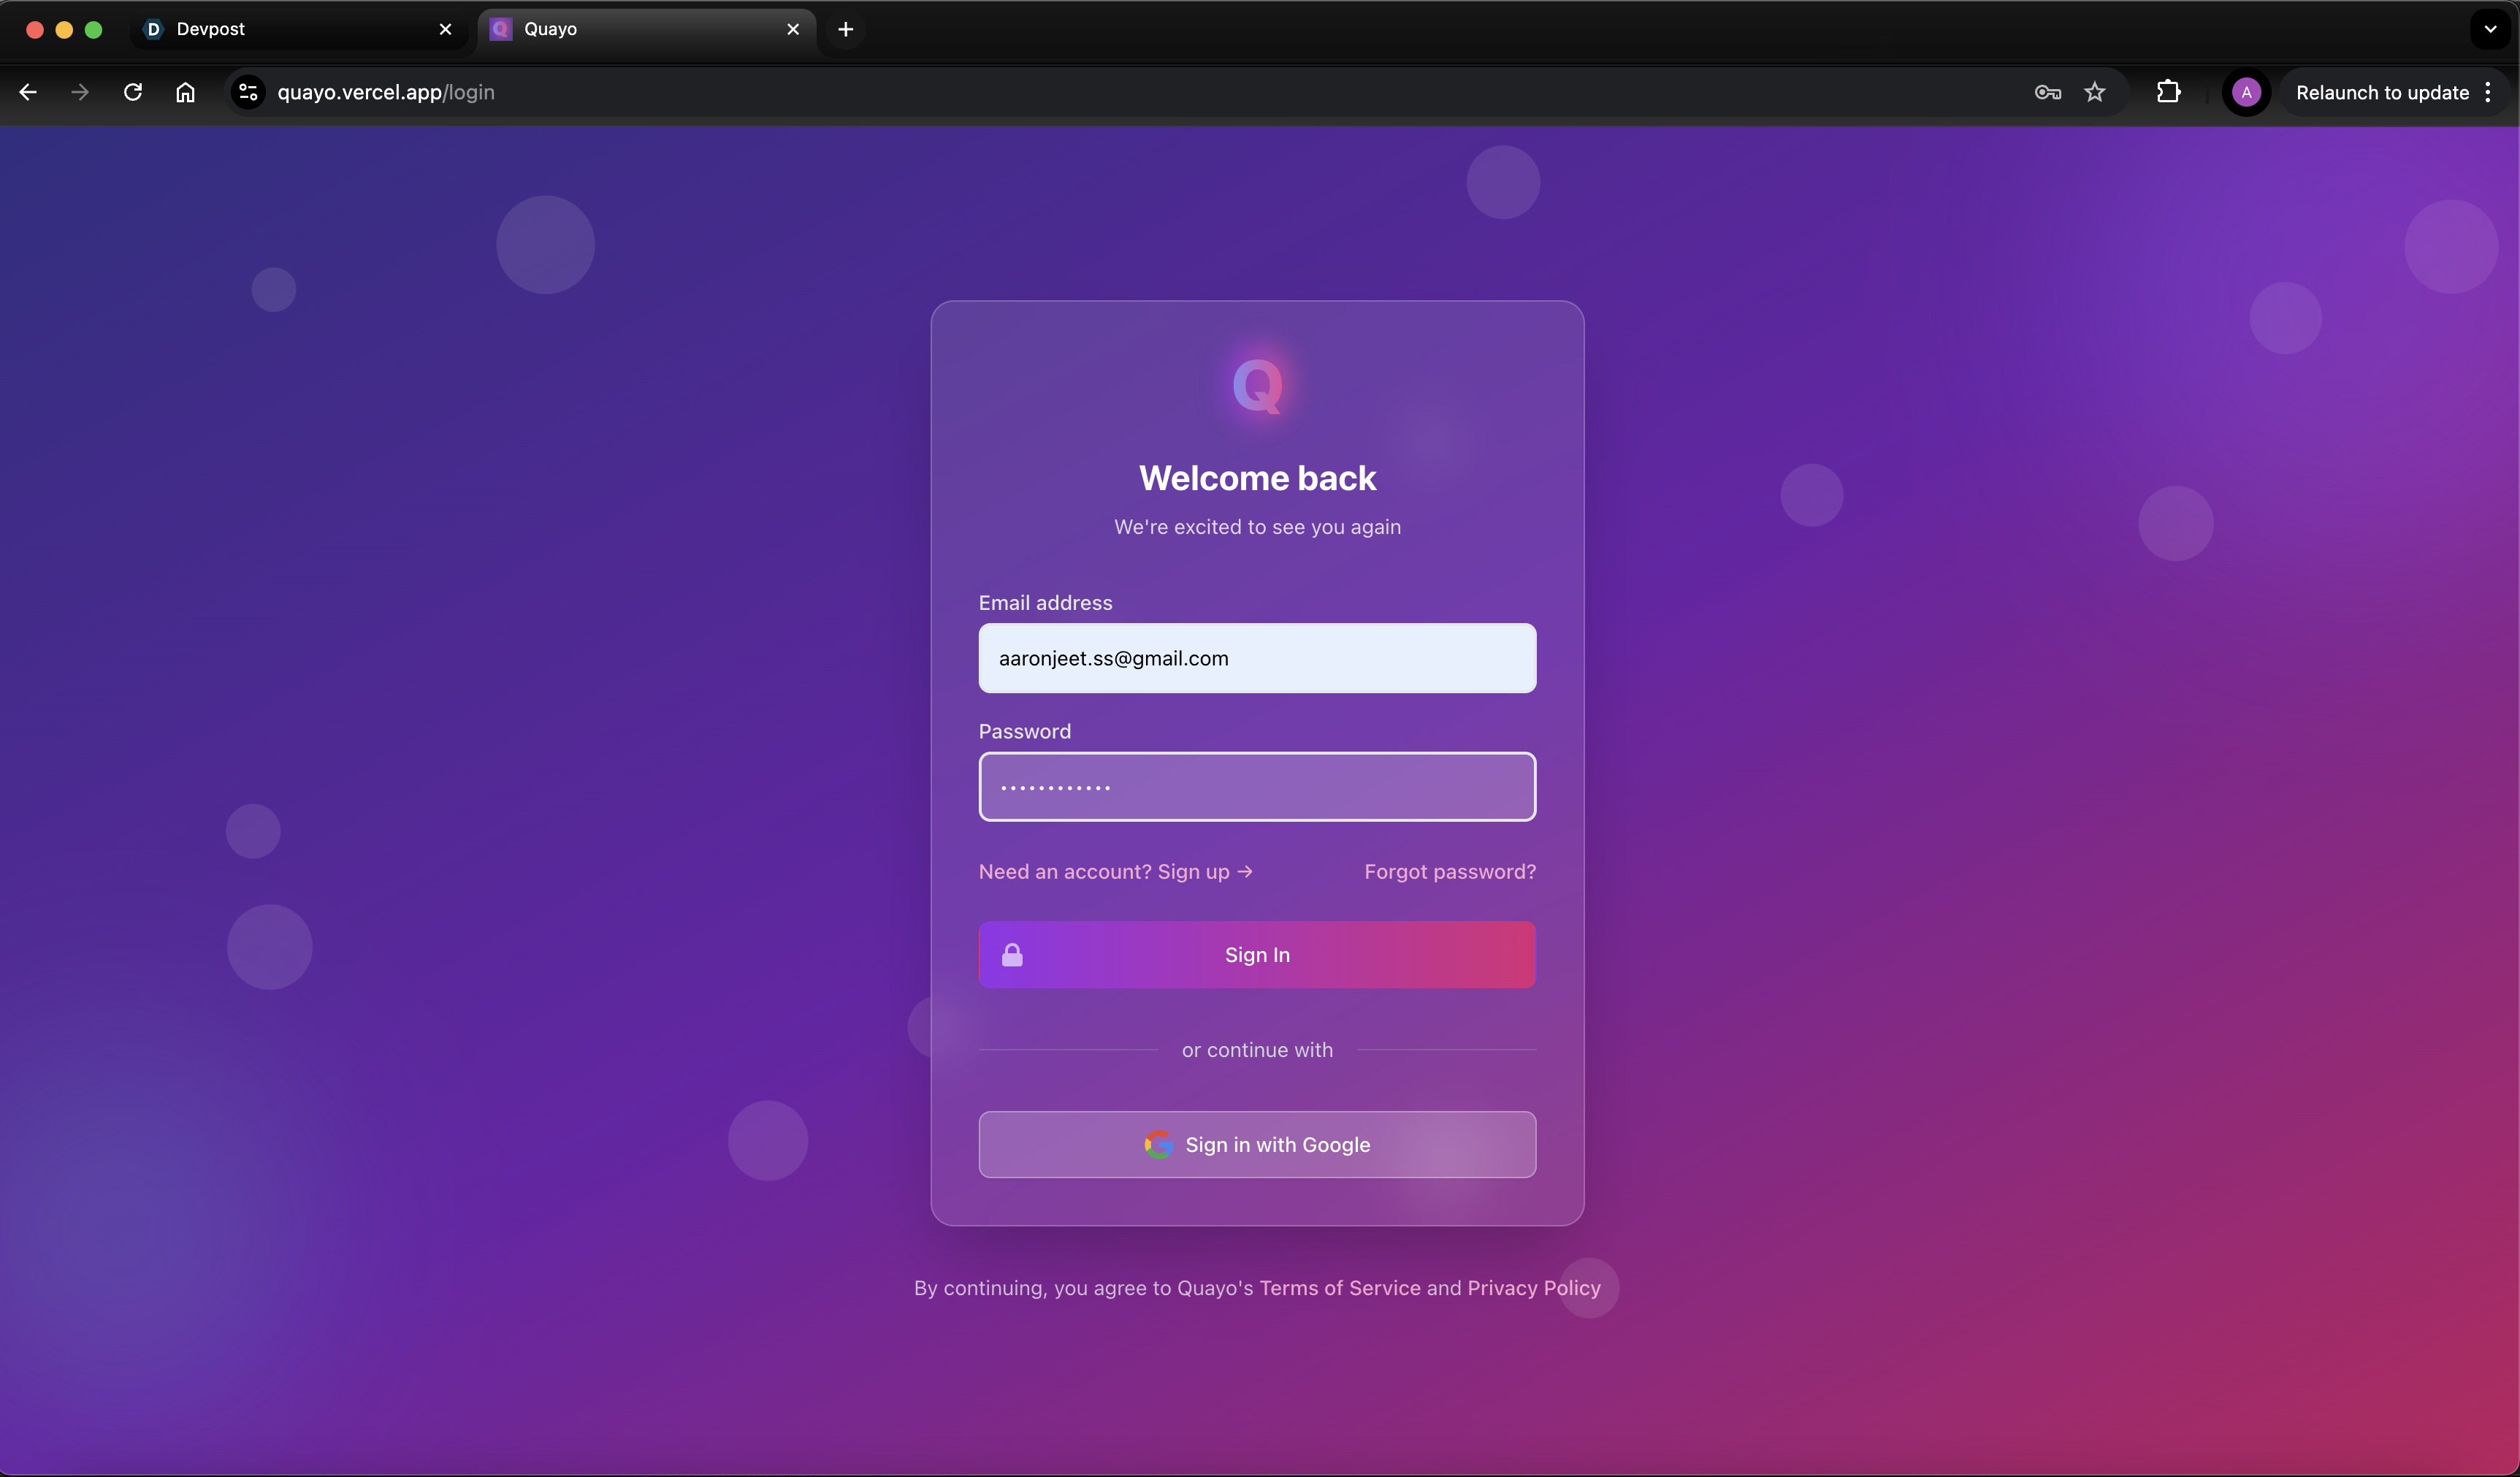This screenshot has width=2520, height=1477.
Task: Open saved password key icon
Action: 2047,92
